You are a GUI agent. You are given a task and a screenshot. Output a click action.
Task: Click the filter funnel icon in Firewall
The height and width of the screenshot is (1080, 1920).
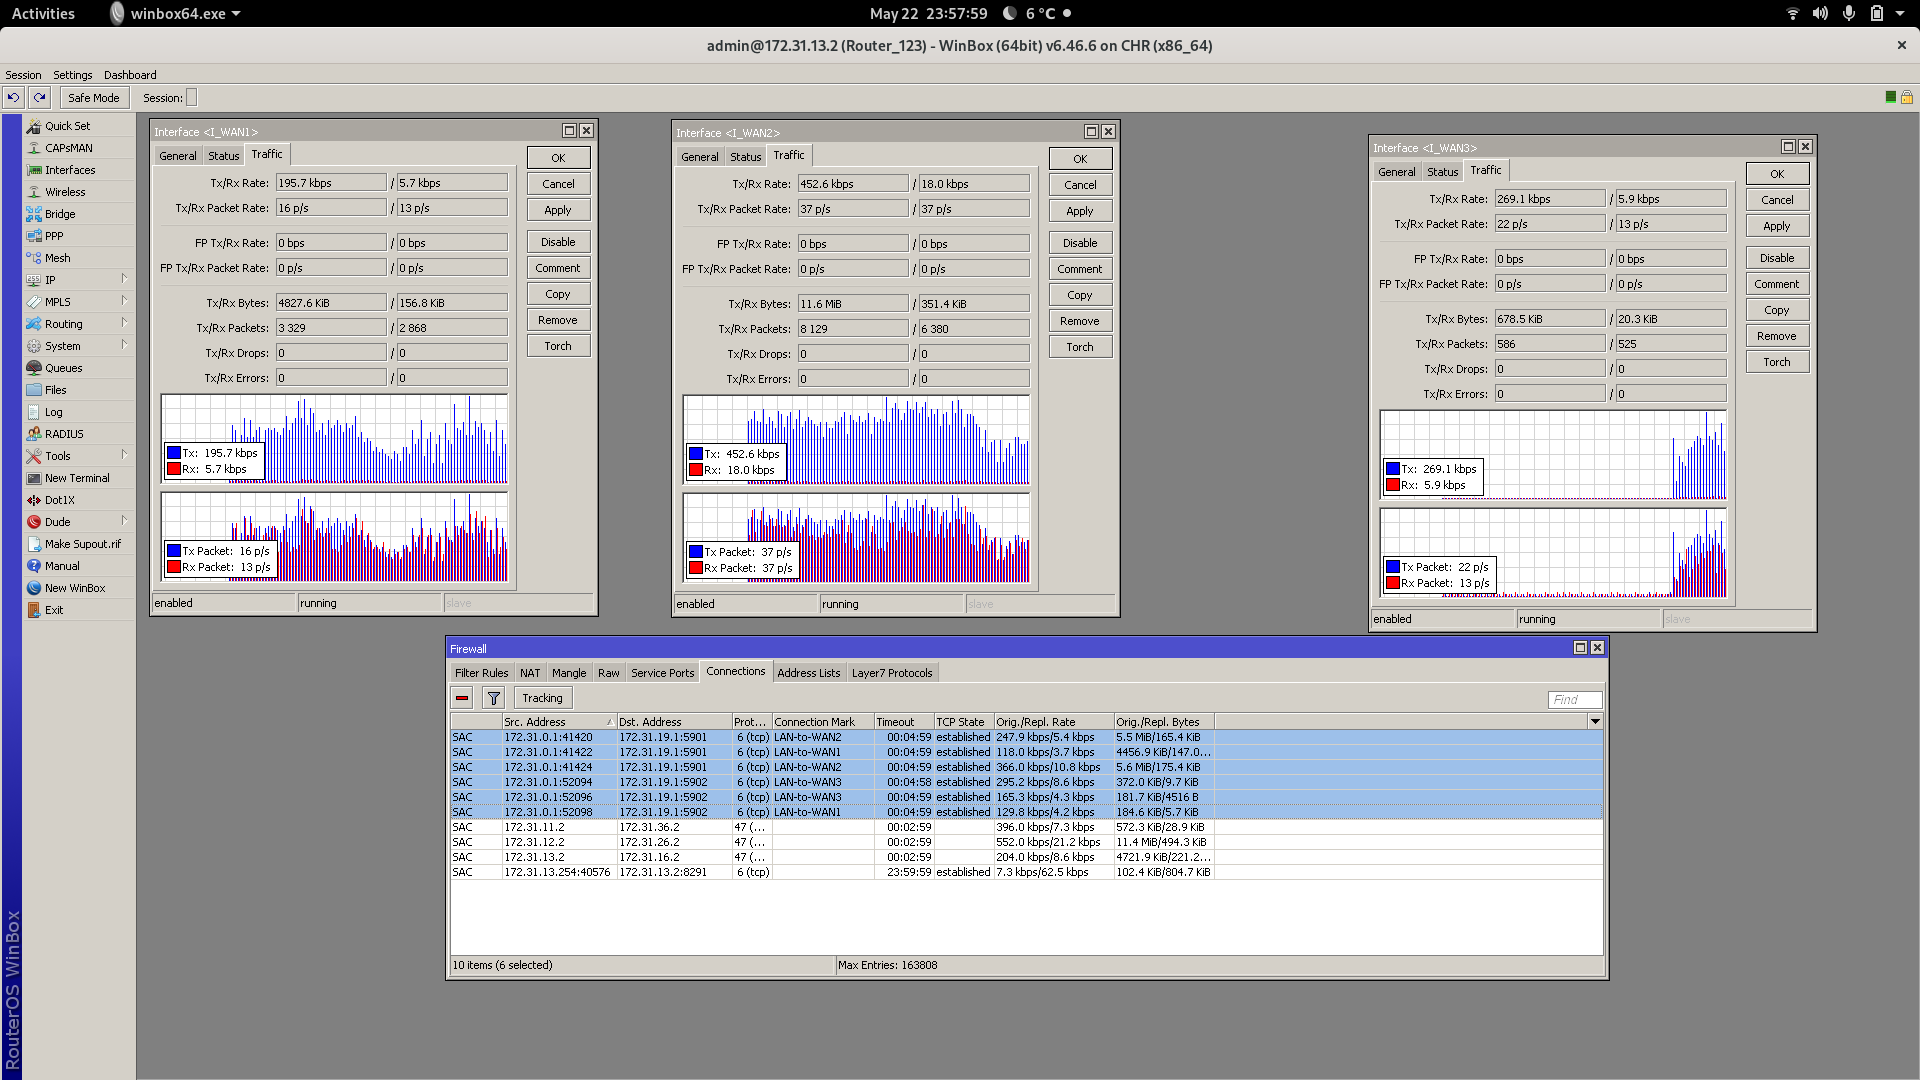click(494, 698)
